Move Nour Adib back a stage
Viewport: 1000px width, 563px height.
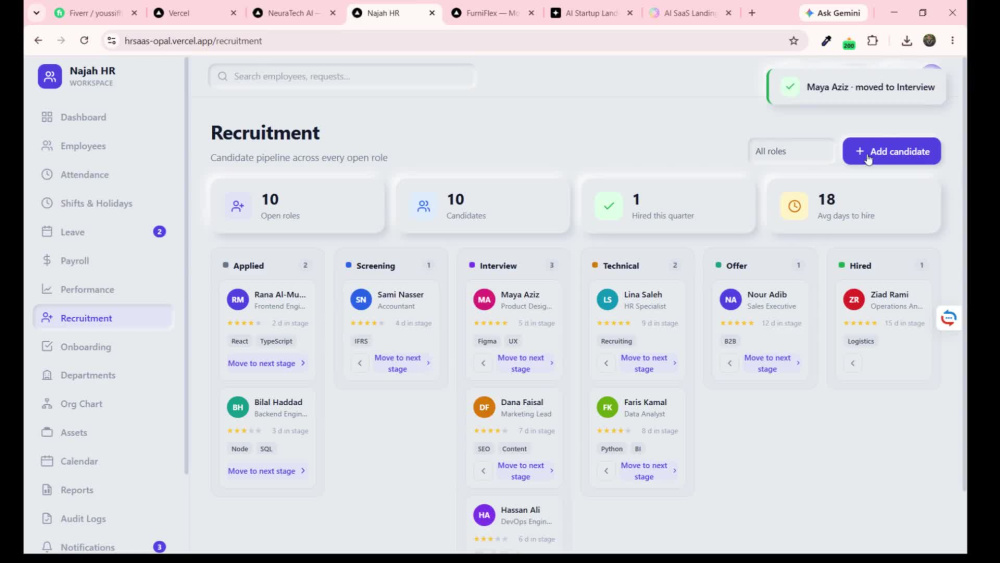click(x=730, y=363)
